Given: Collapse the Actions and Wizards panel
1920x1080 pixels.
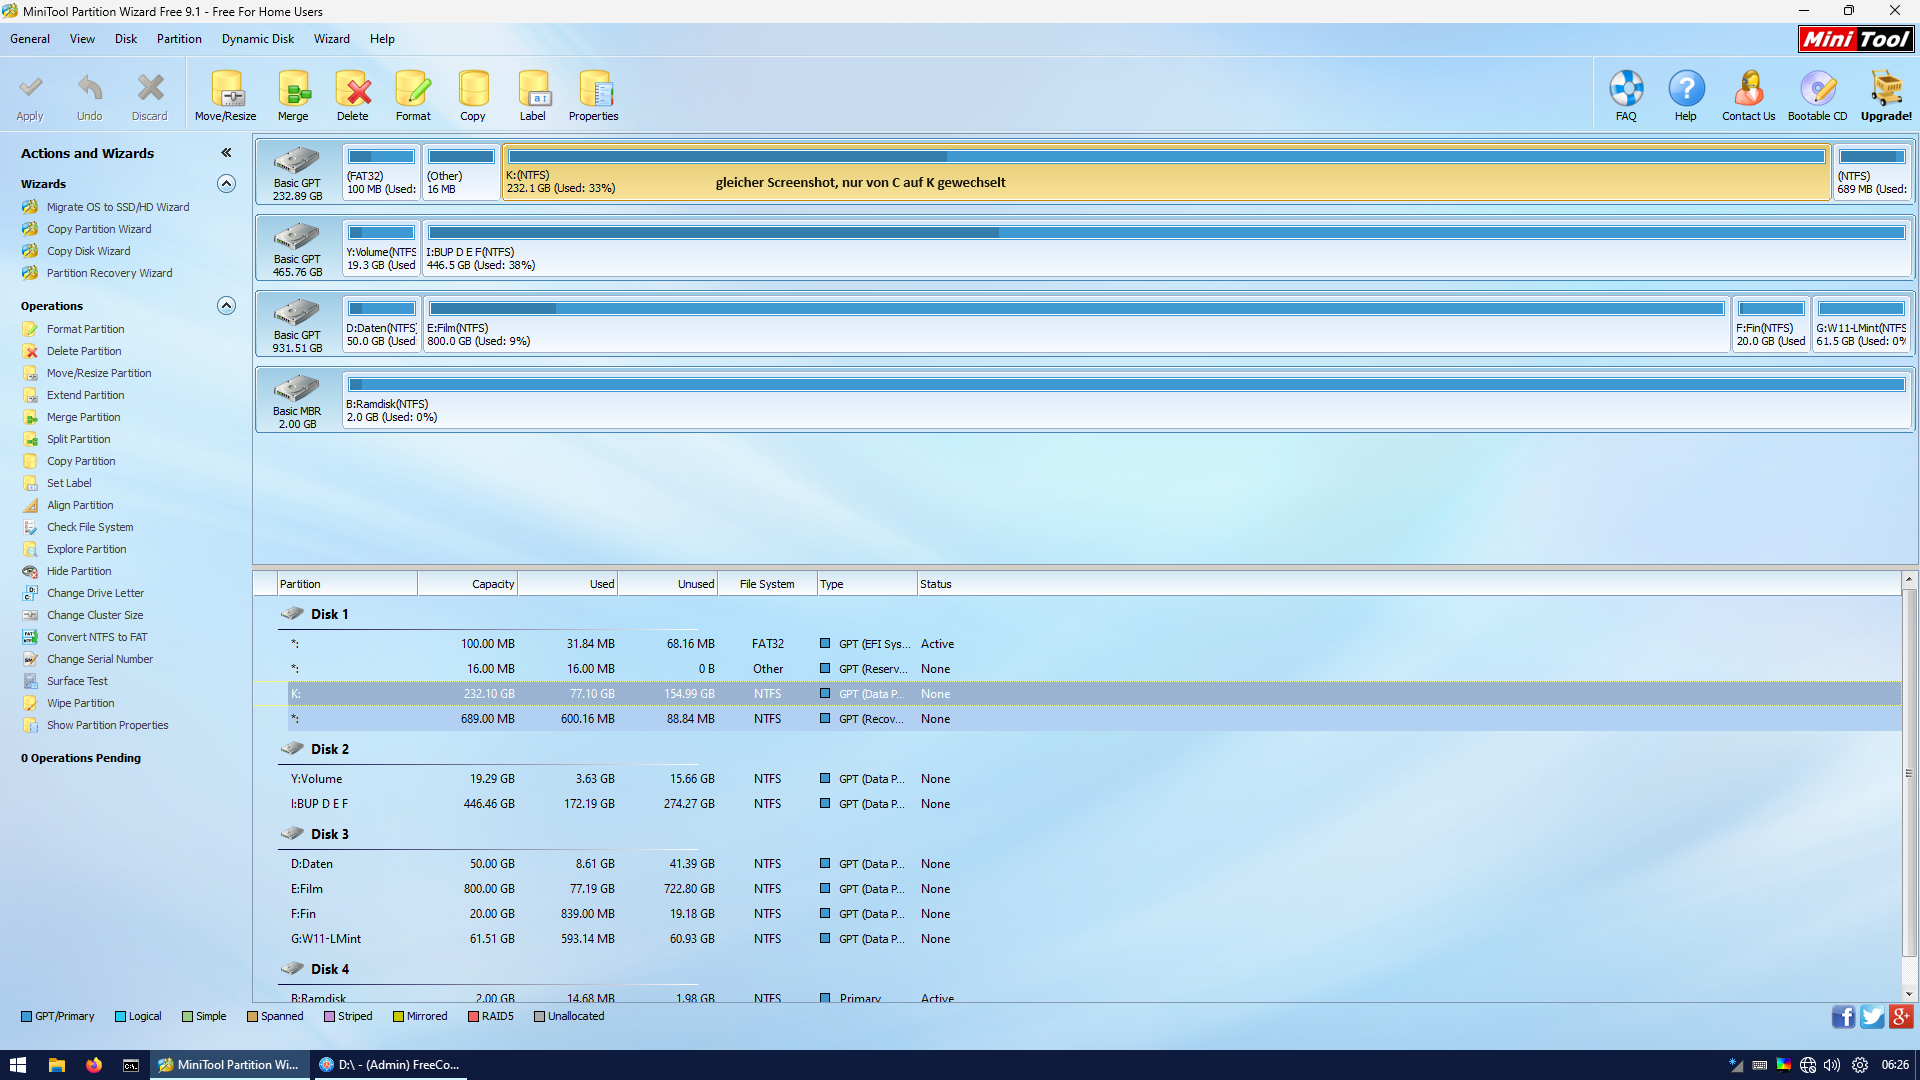Looking at the screenshot, I should [x=227, y=153].
